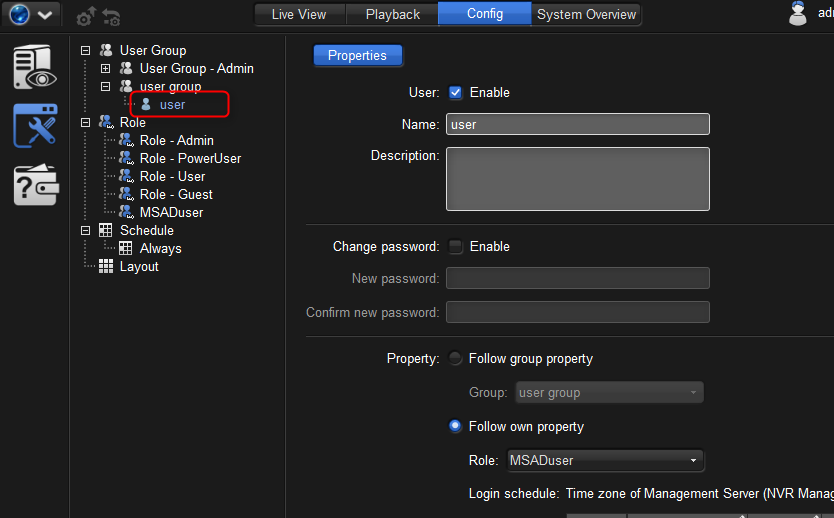Uncheck the User Enable checkbox

pos(456,92)
